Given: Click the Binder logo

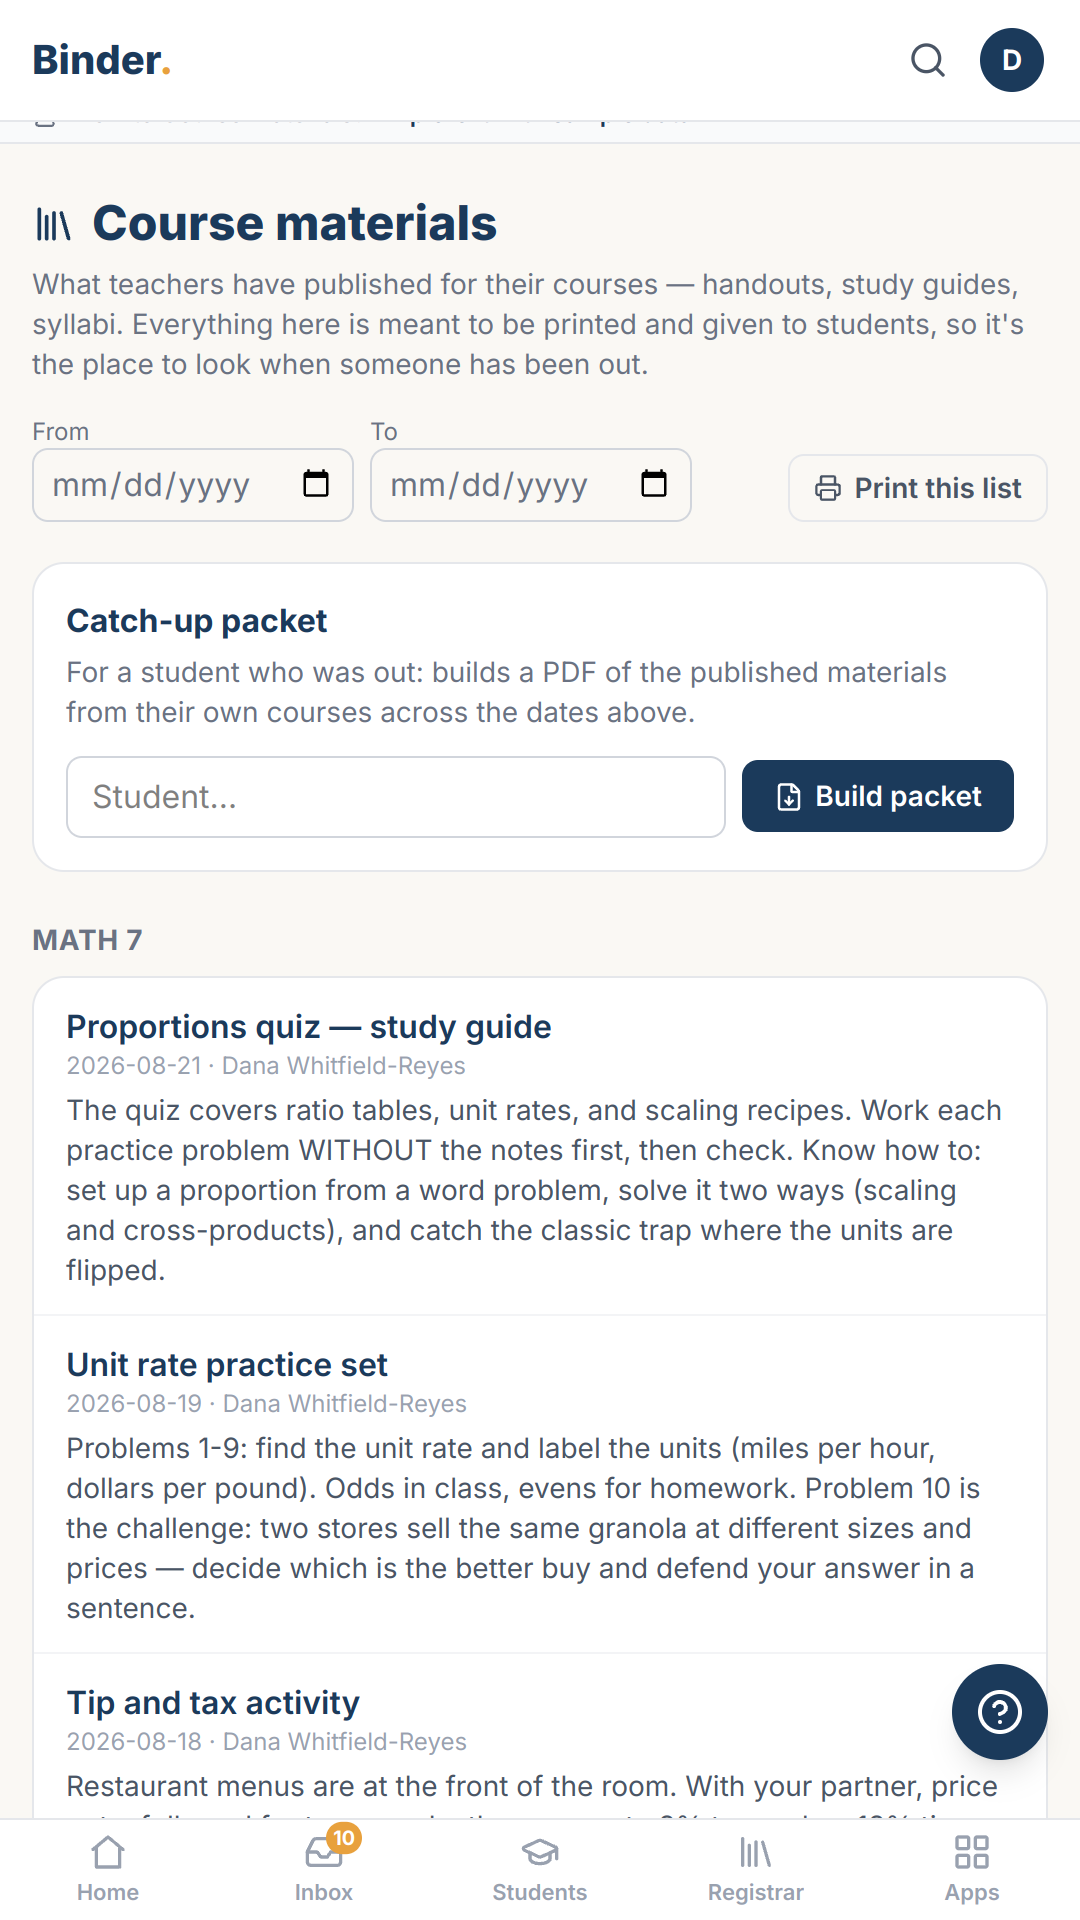Looking at the screenshot, I should [102, 60].
